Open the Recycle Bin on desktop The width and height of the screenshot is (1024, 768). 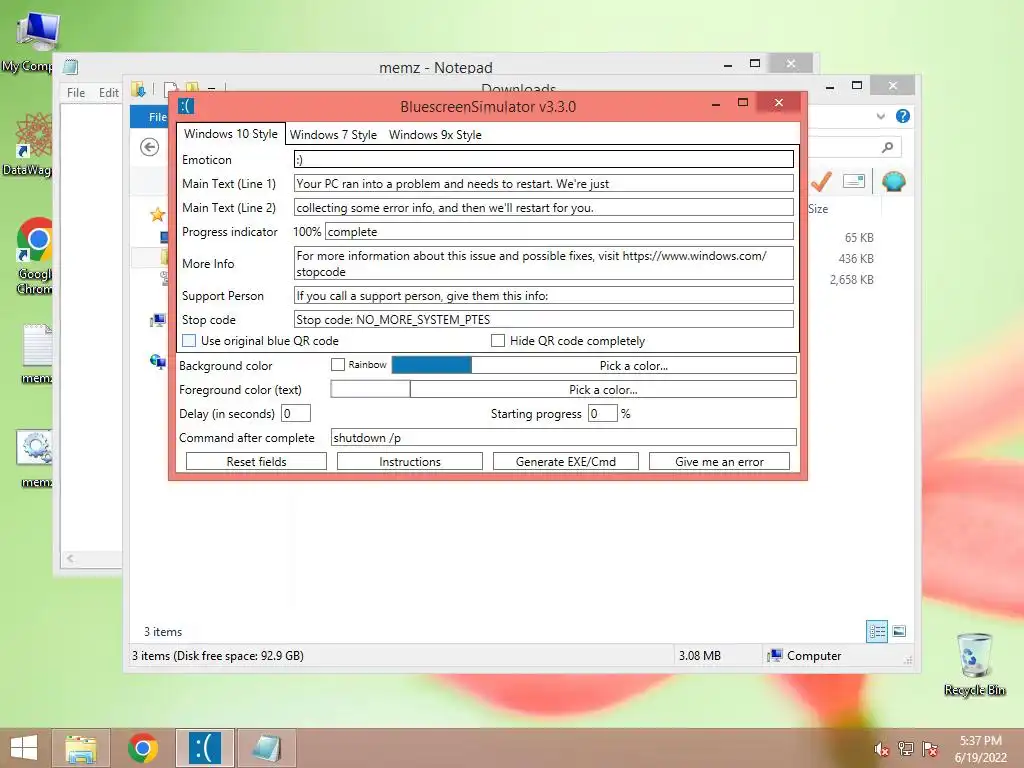pyautogui.click(x=974, y=656)
